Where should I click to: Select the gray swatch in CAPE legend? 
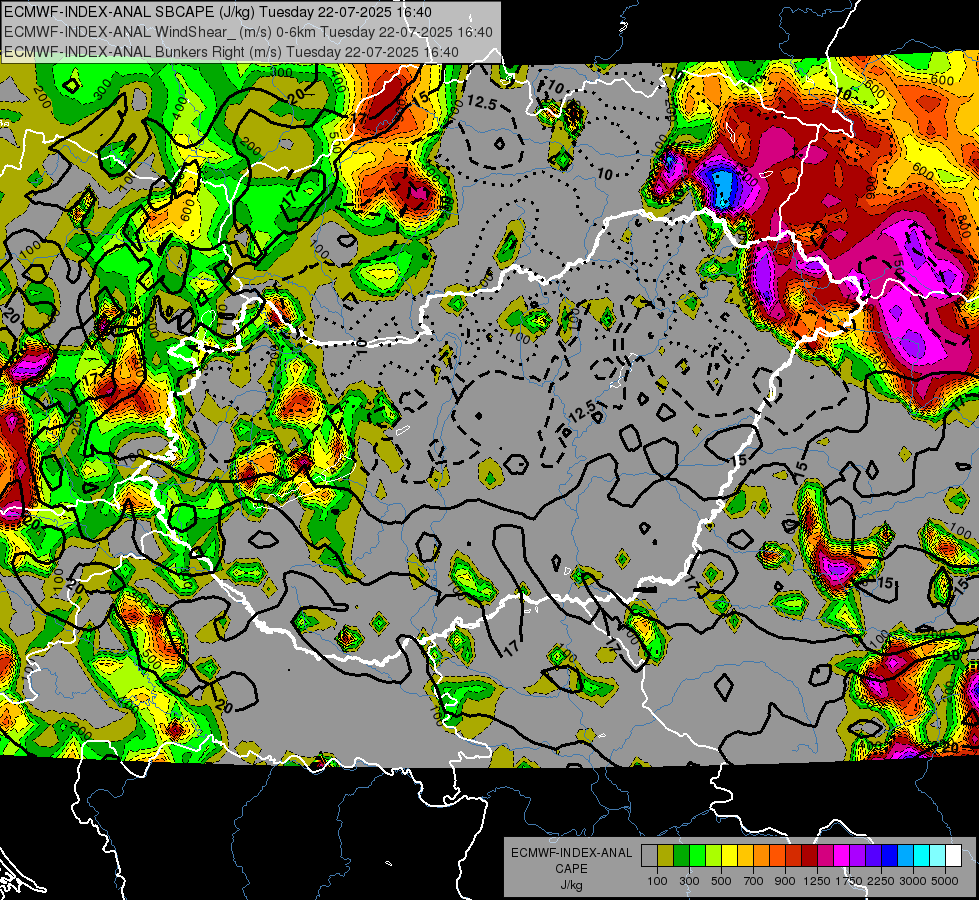click(x=649, y=856)
